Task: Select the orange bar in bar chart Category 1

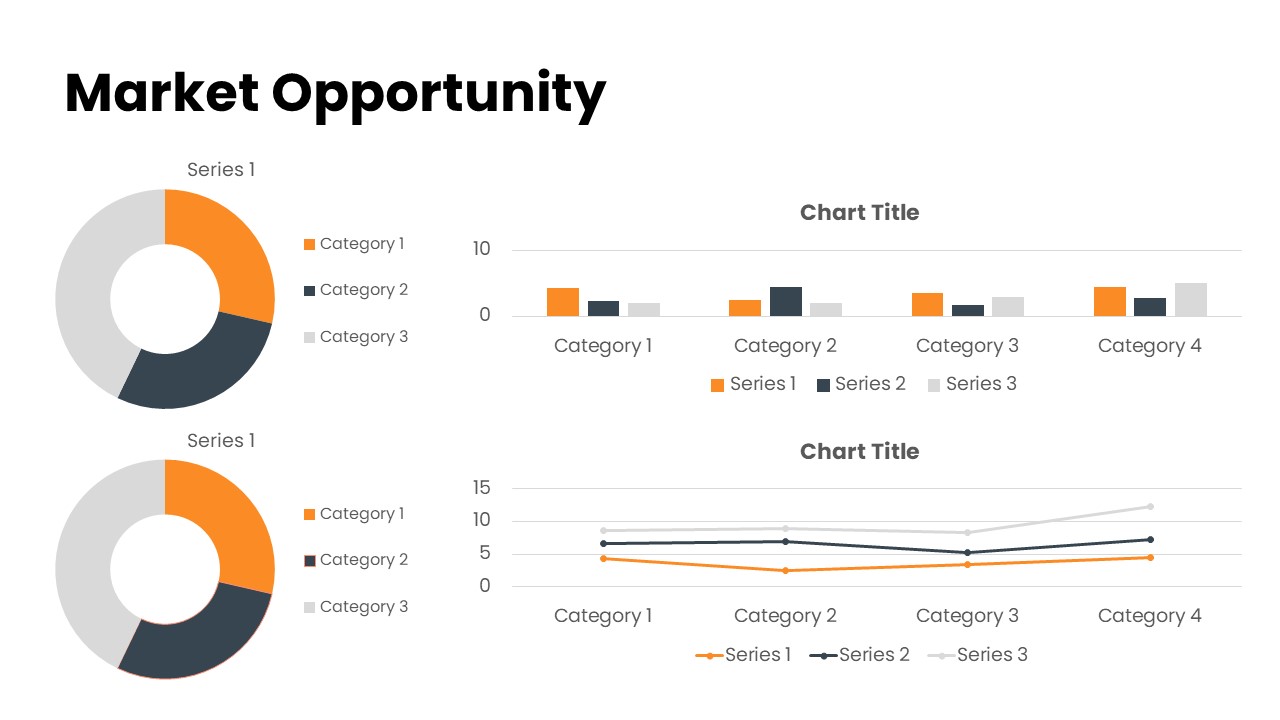Action: click(x=563, y=302)
